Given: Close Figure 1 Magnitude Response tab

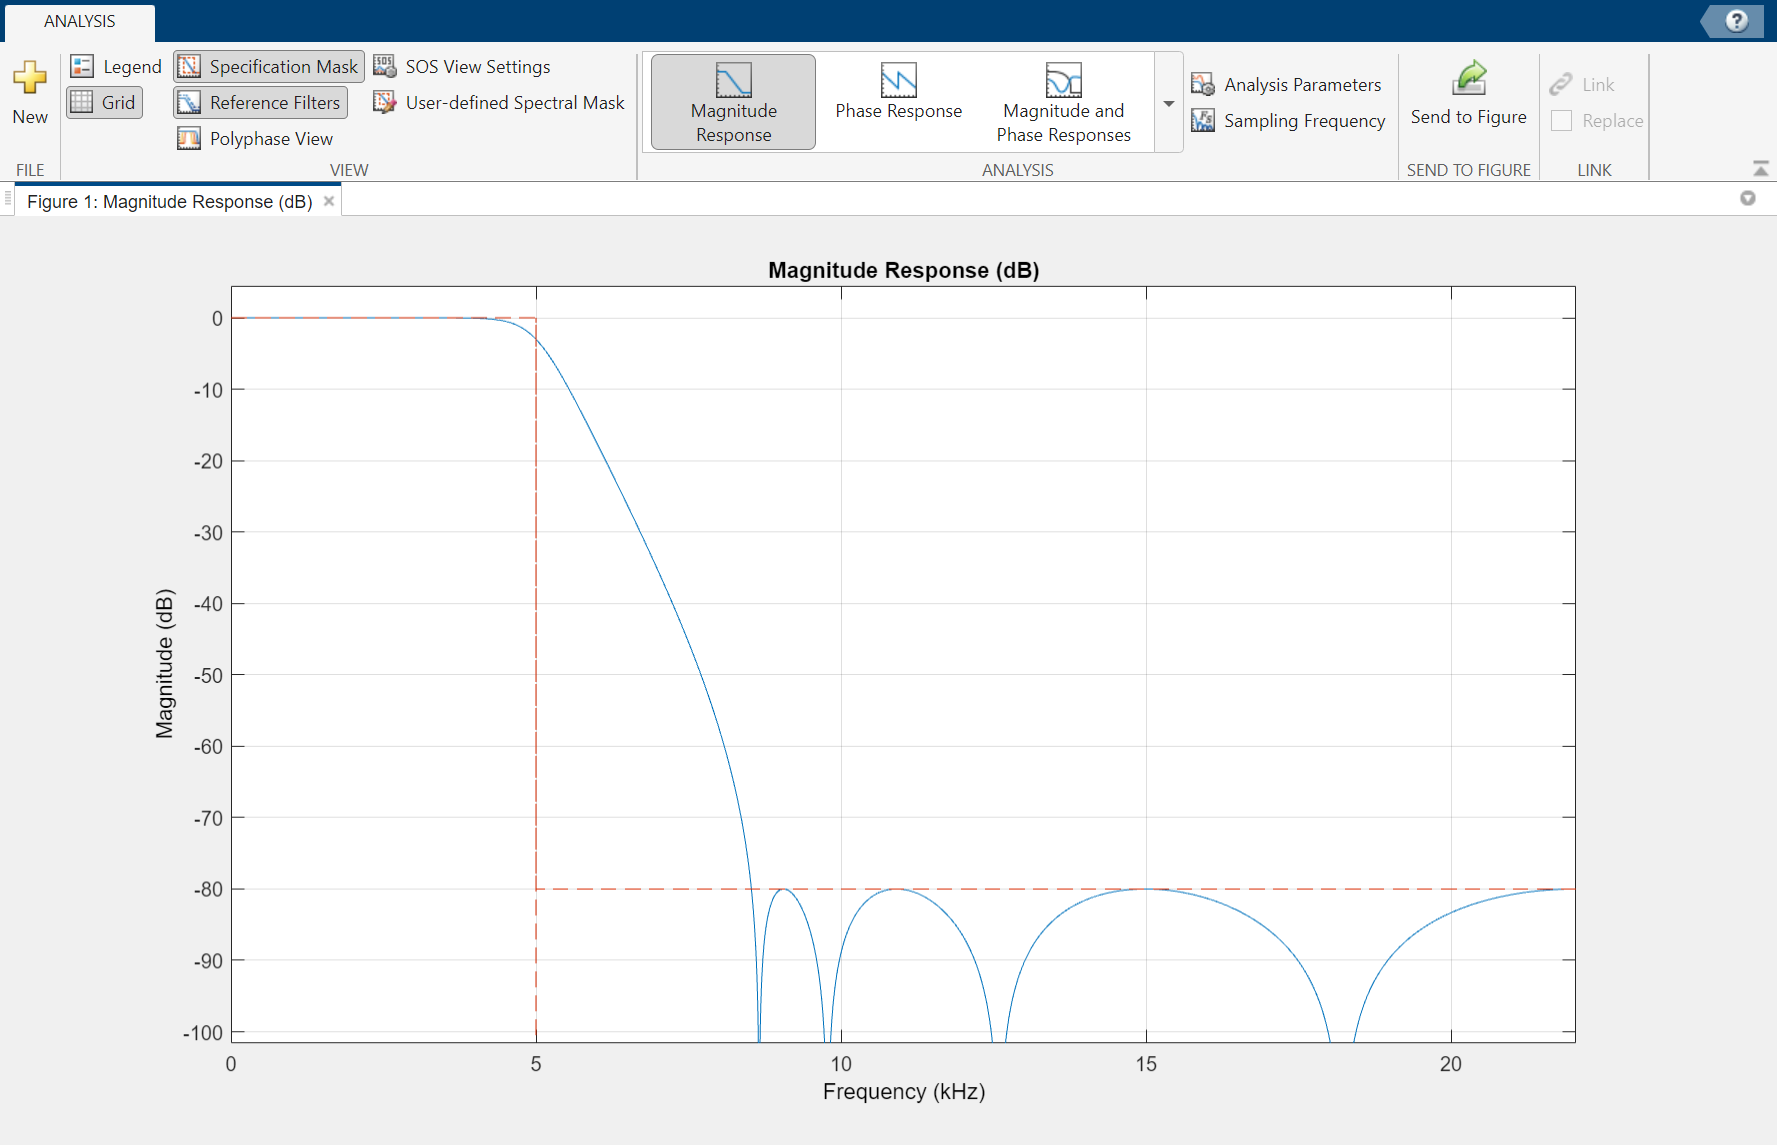Looking at the screenshot, I should pyautogui.click(x=329, y=201).
